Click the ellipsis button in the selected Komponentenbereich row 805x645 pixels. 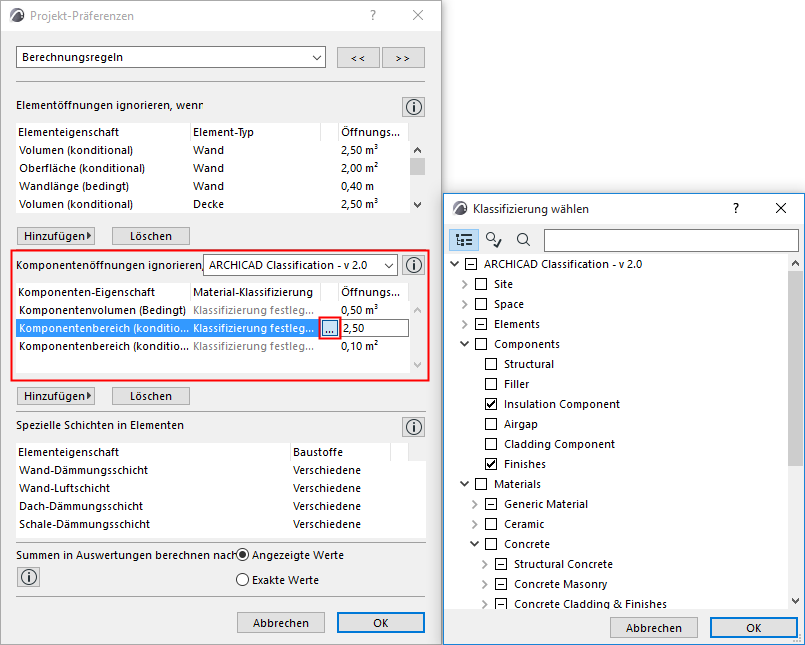coord(329,328)
